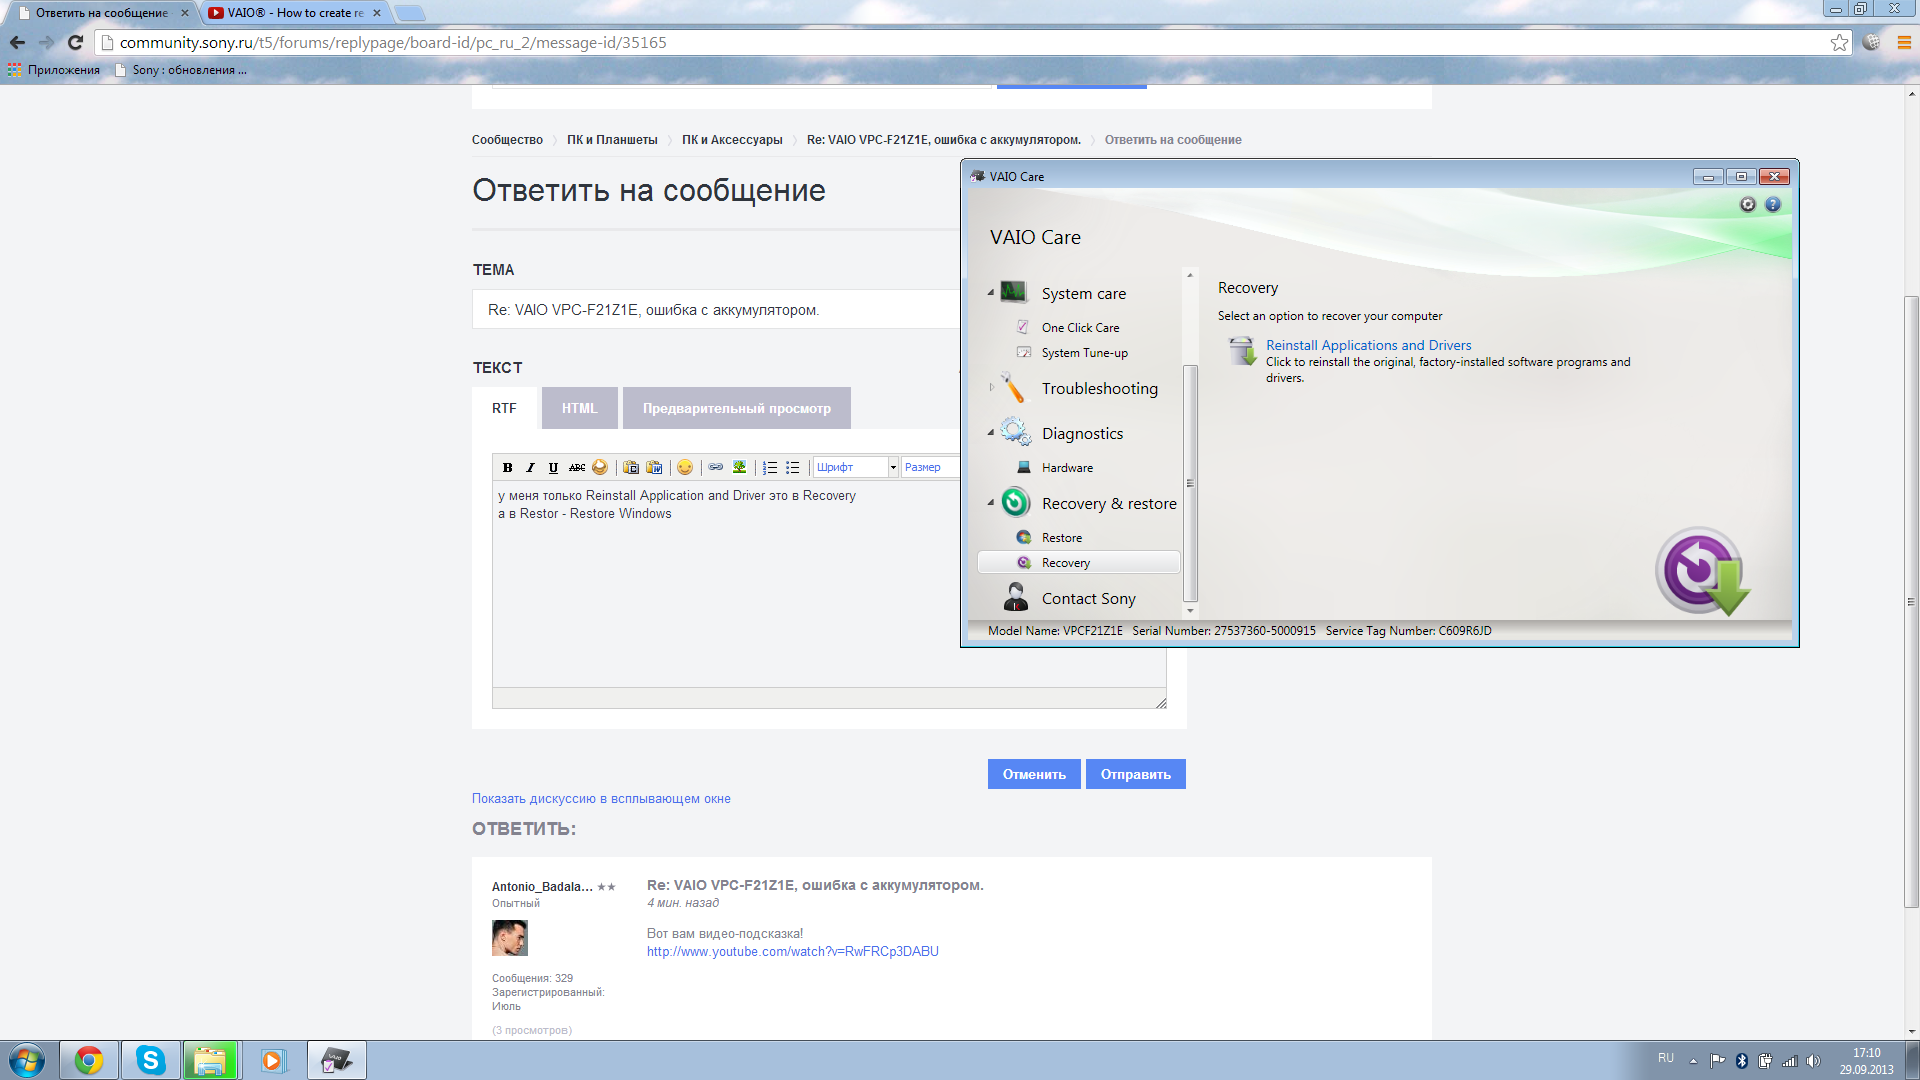
Task: Open the Размер size dropdown
Action: (x=930, y=467)
